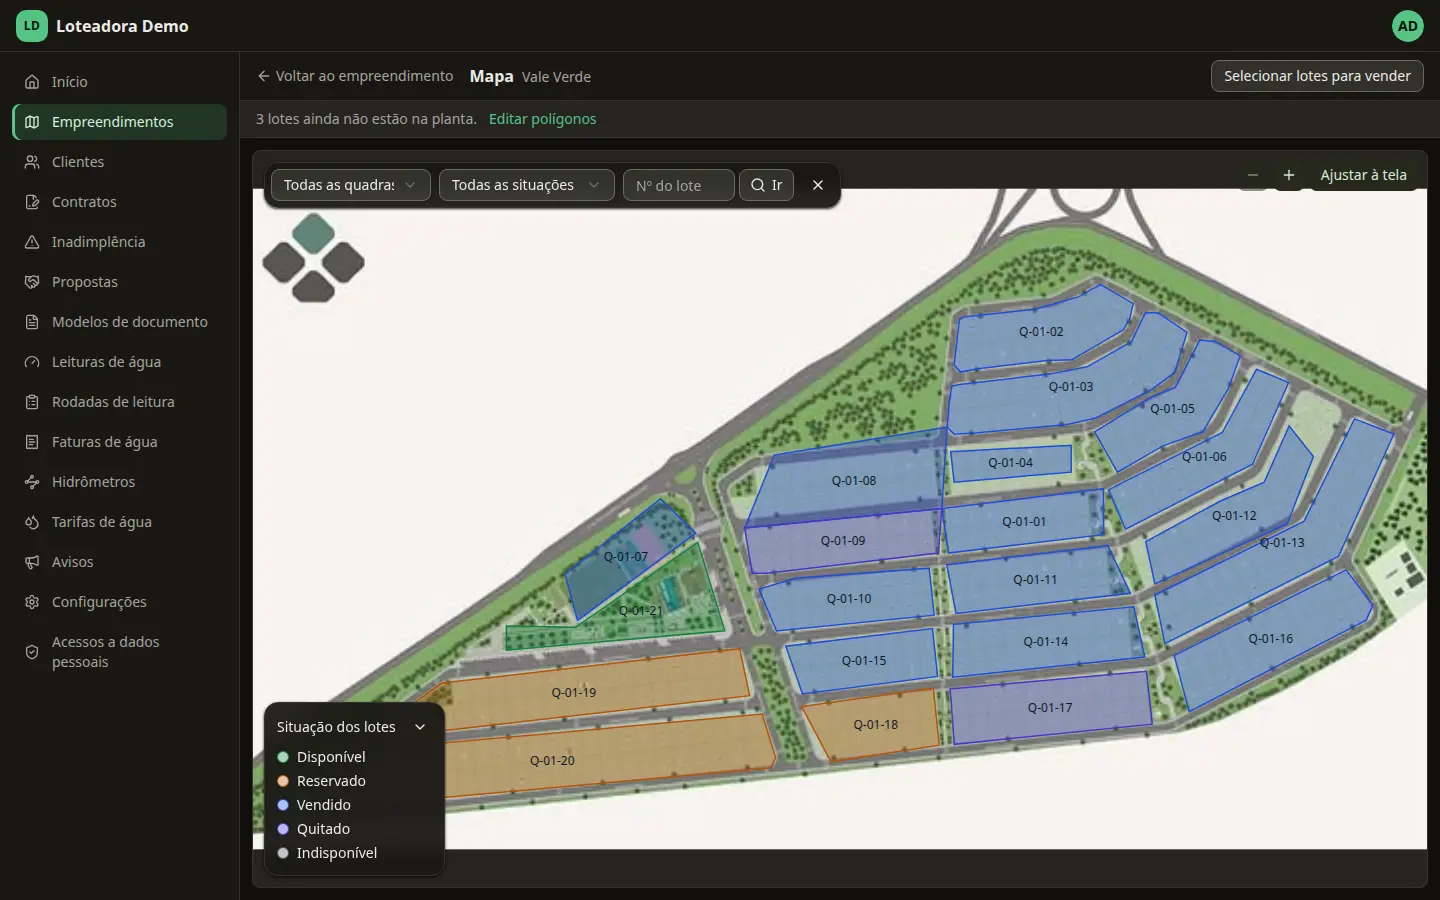Viewport: 1440px width, 900px height.
Task: Click the Leituras de água gauge icon
Action: click(x=32, y=362)
